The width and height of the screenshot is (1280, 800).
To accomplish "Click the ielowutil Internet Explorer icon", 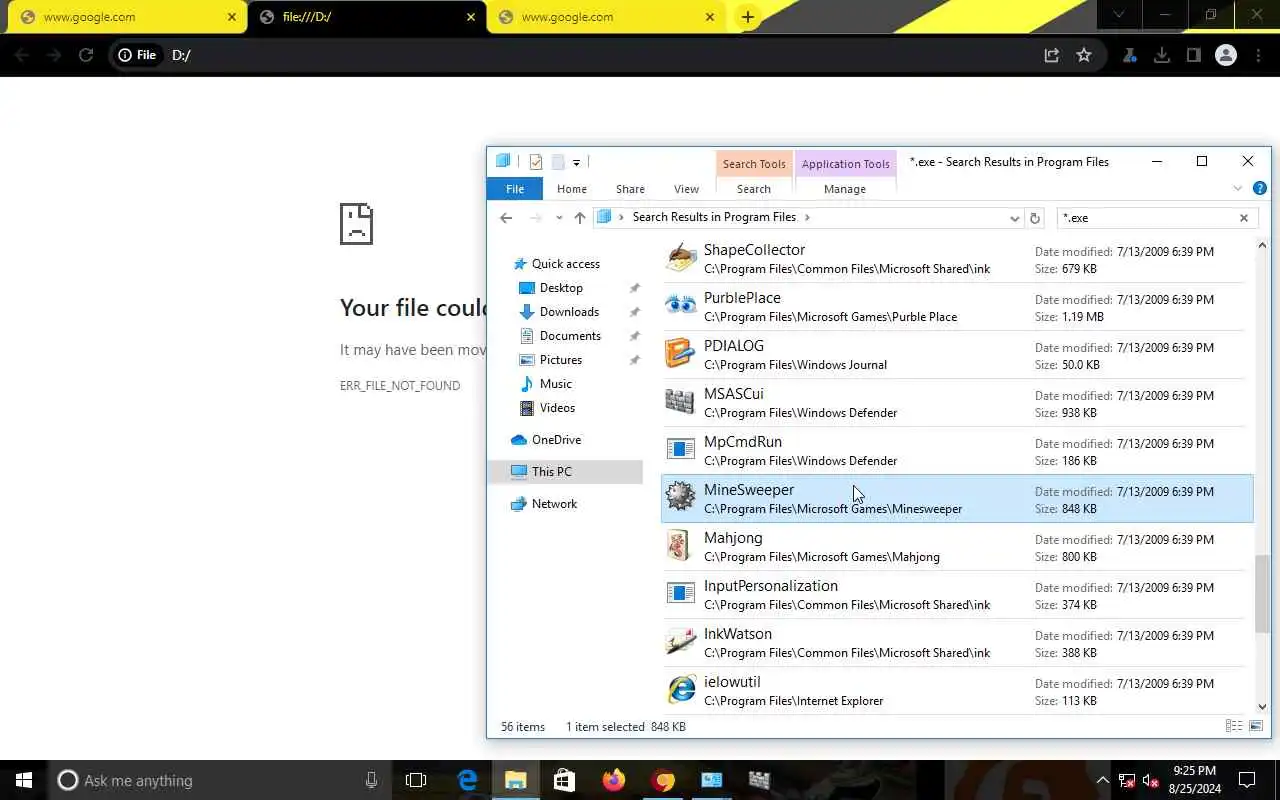I will 681,690.
